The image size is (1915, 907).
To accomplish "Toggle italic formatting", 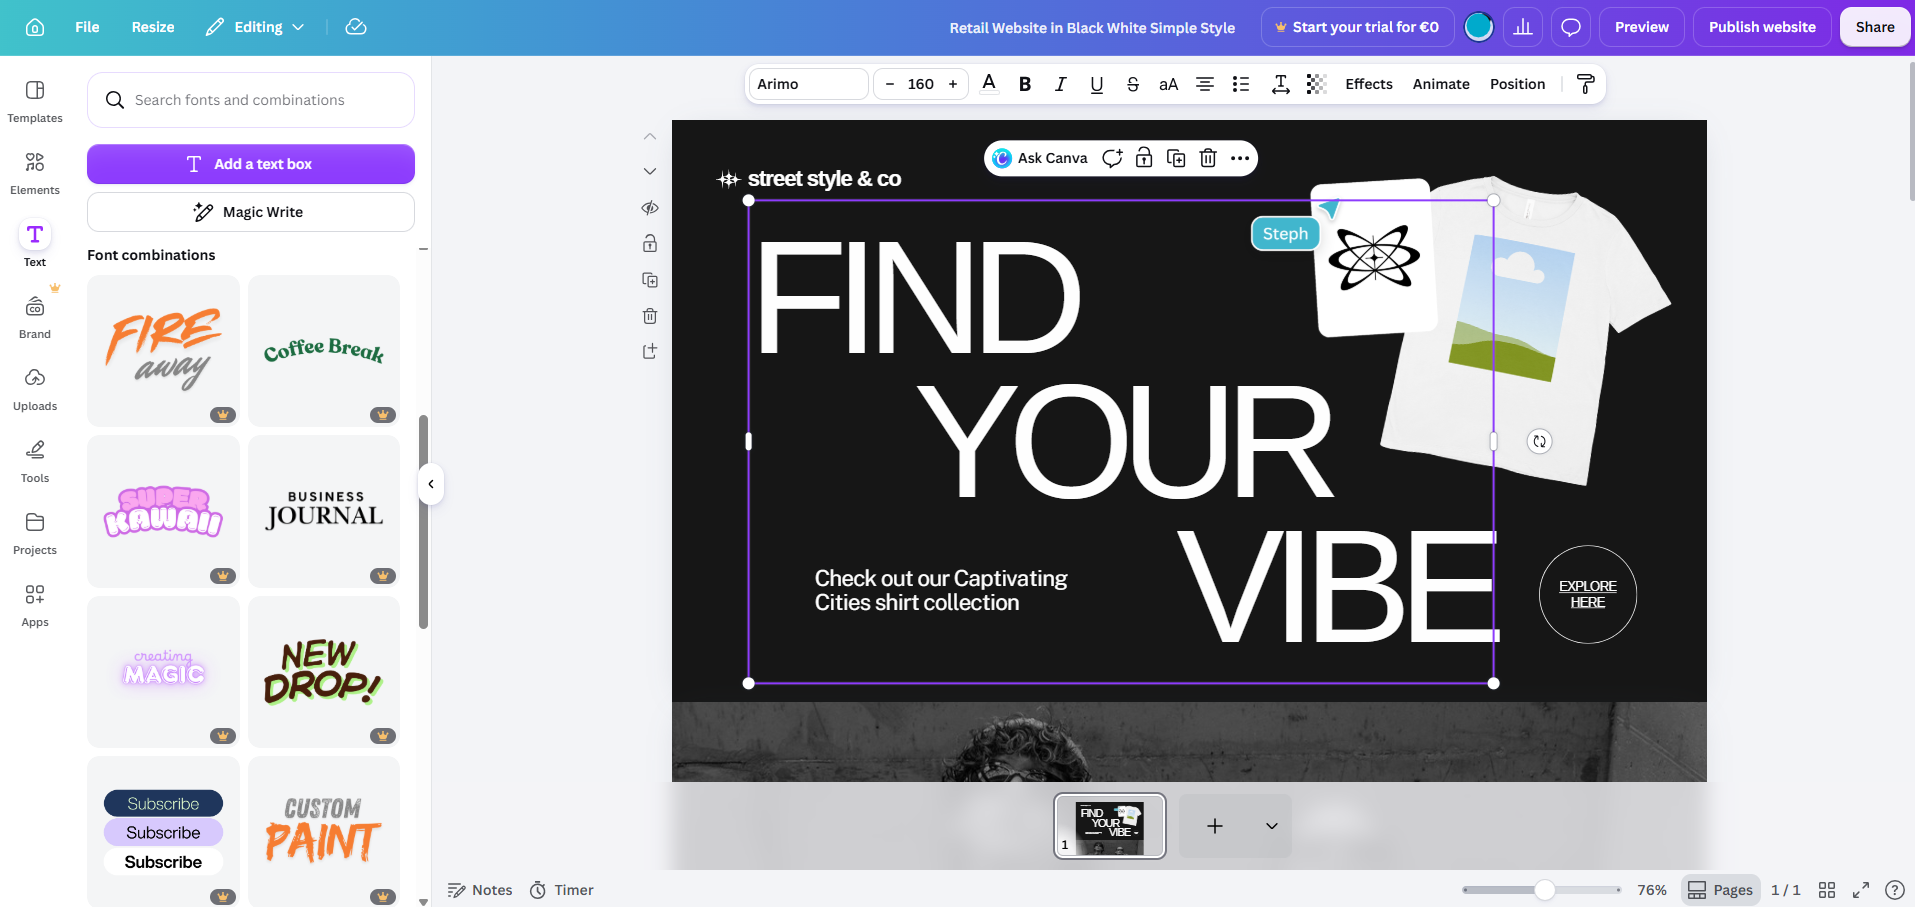I will 1061,84.
